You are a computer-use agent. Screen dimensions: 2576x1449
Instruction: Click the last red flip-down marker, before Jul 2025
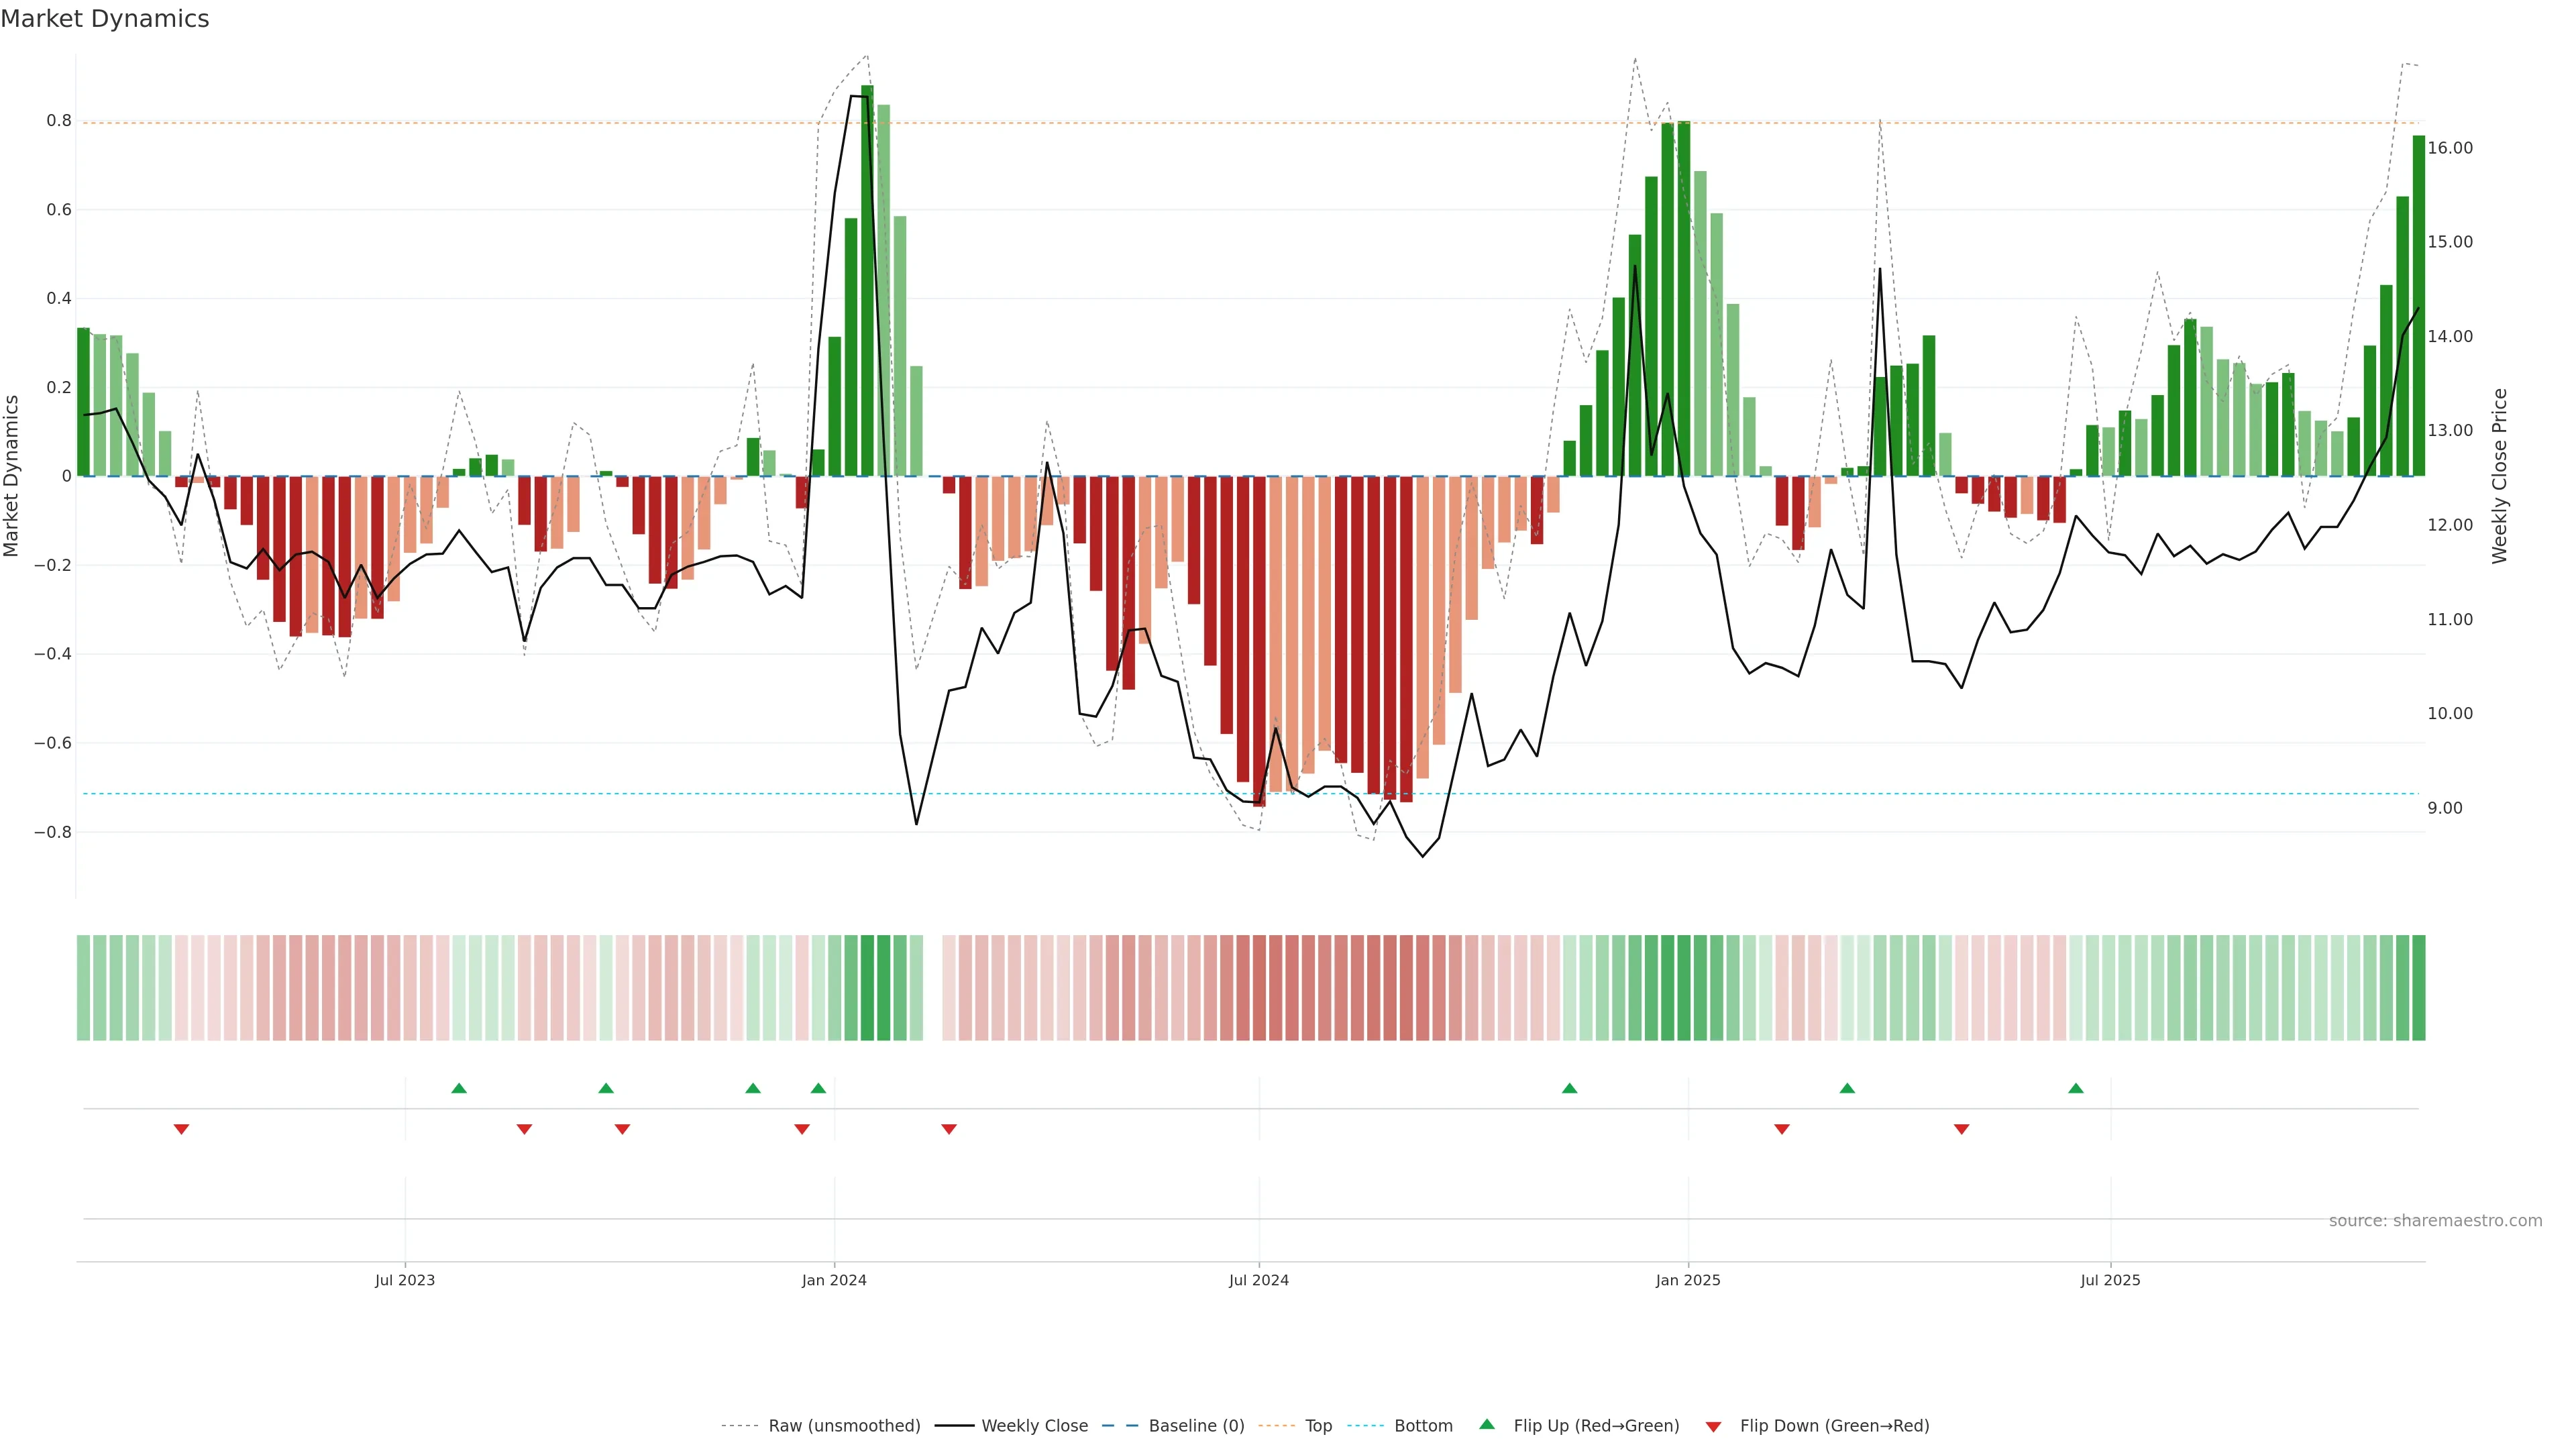point(1961,1129)
